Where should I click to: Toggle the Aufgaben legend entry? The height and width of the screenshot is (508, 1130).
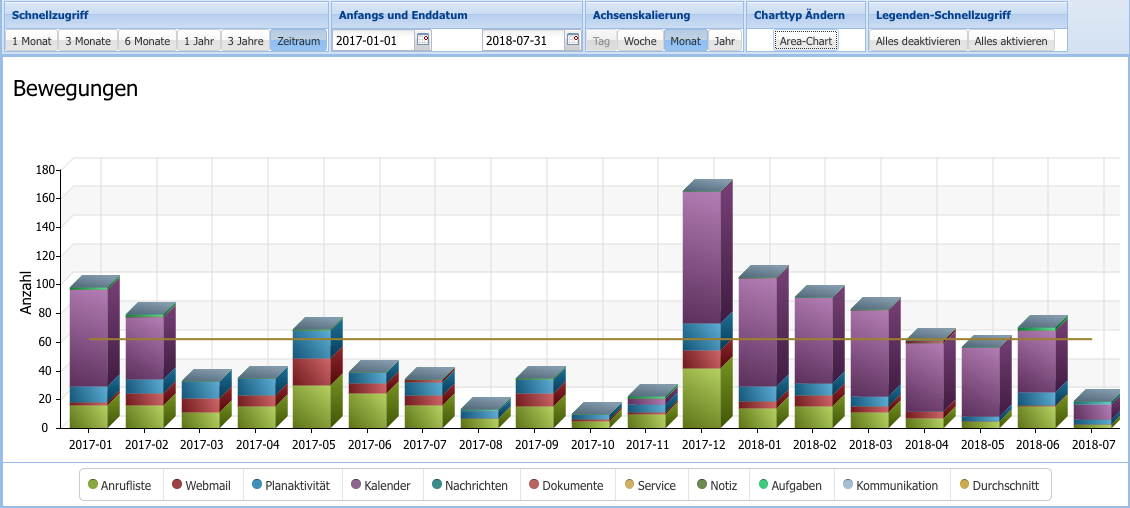pos(790,486)
